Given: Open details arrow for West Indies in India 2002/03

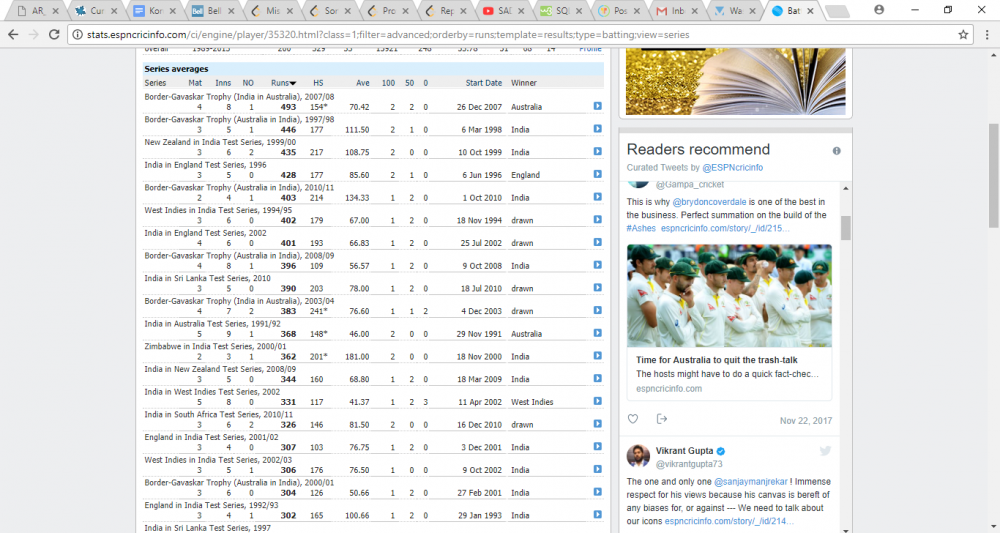Looking at the screenshot, I should 598,469.
